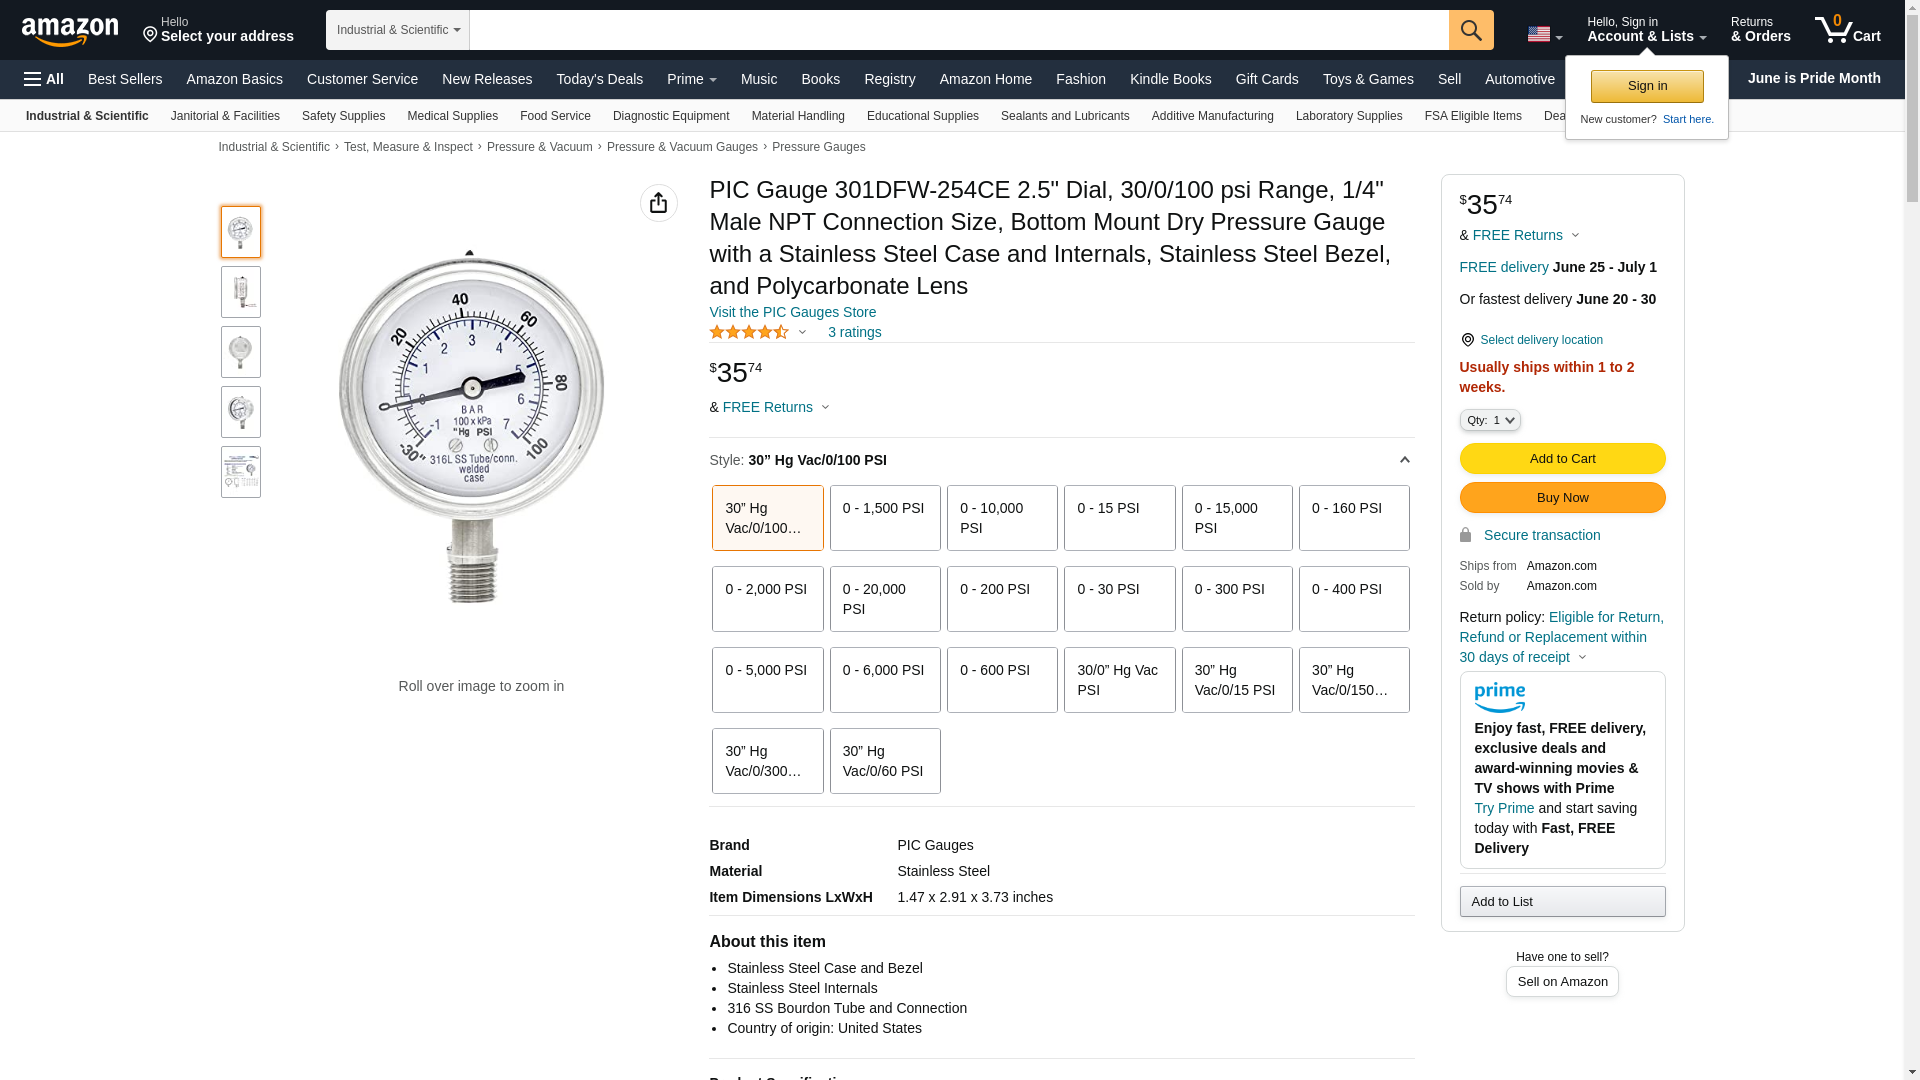Go to Safety Supplies category

click(x=343, y=116)
